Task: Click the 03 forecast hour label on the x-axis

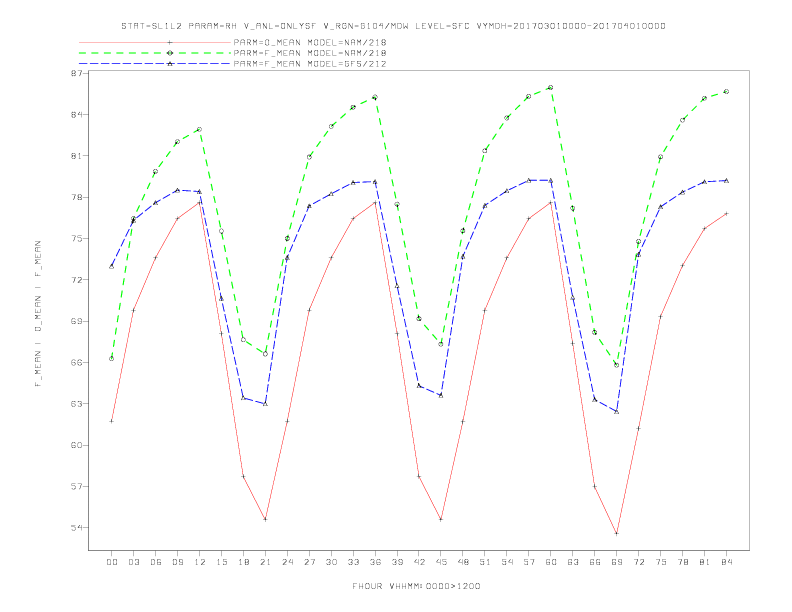Action: 133,562
